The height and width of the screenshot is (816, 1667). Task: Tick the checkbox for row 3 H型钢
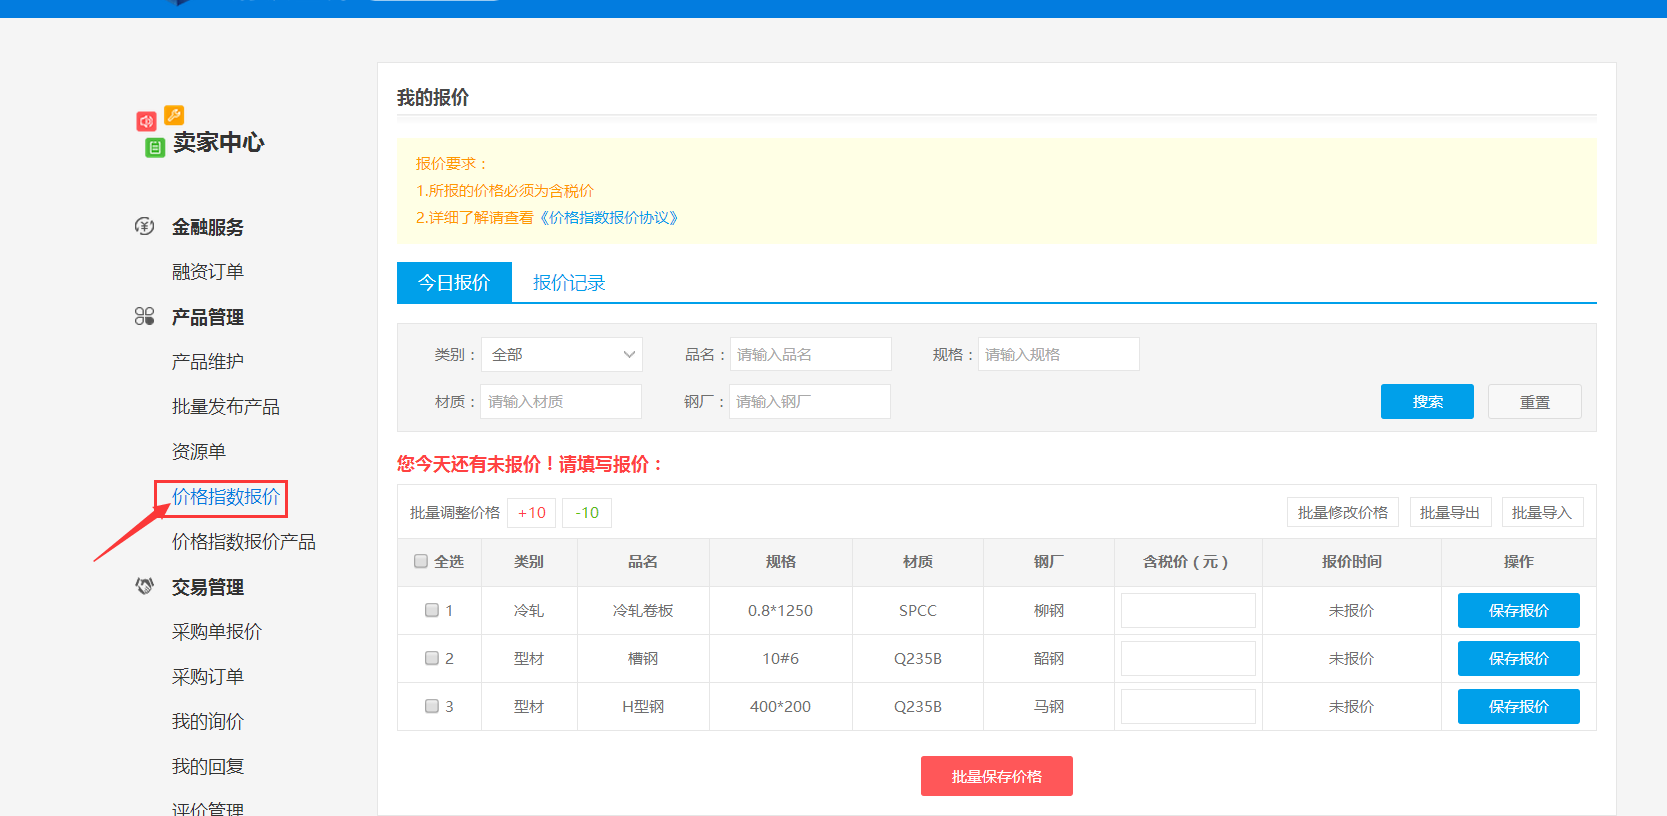point(432,706)
